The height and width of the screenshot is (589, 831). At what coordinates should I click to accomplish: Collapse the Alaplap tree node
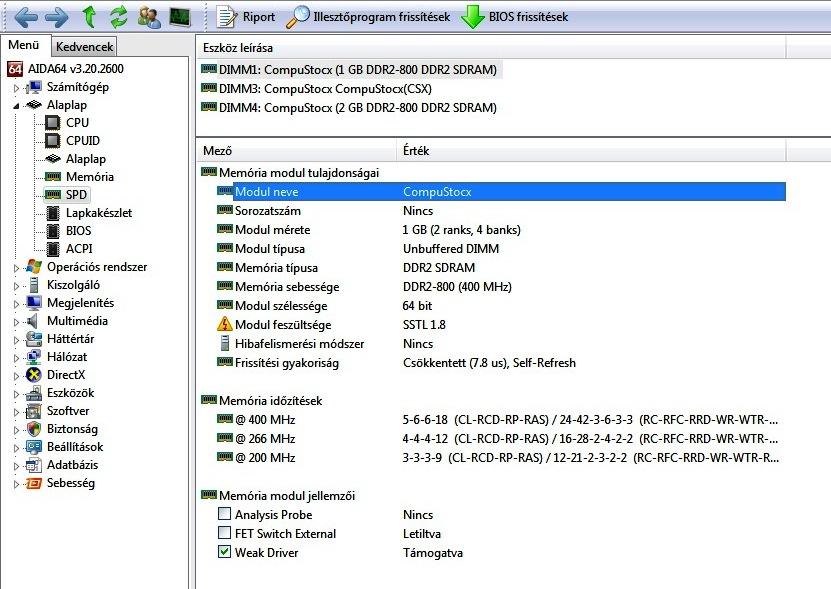pos(16,106)
